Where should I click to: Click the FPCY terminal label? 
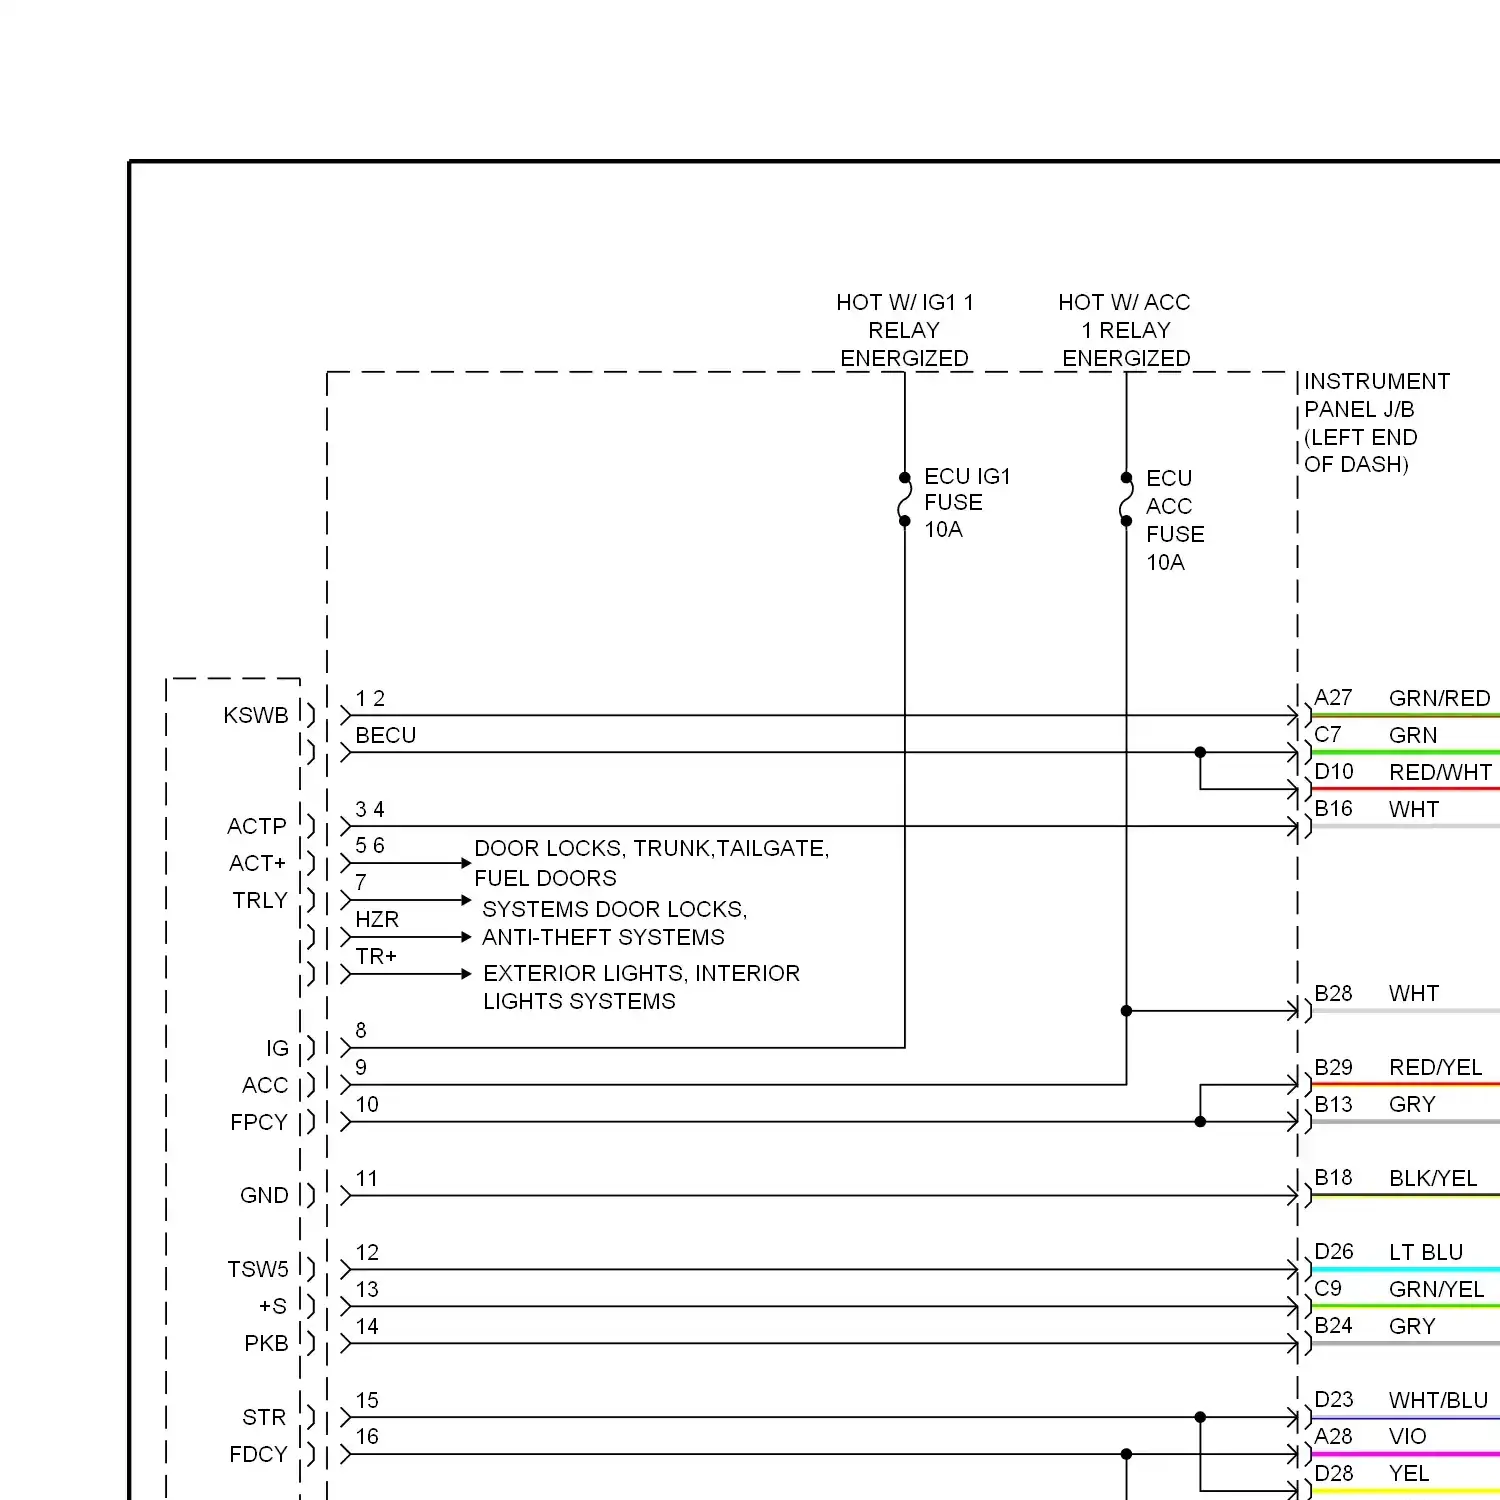click(259, 1122)
